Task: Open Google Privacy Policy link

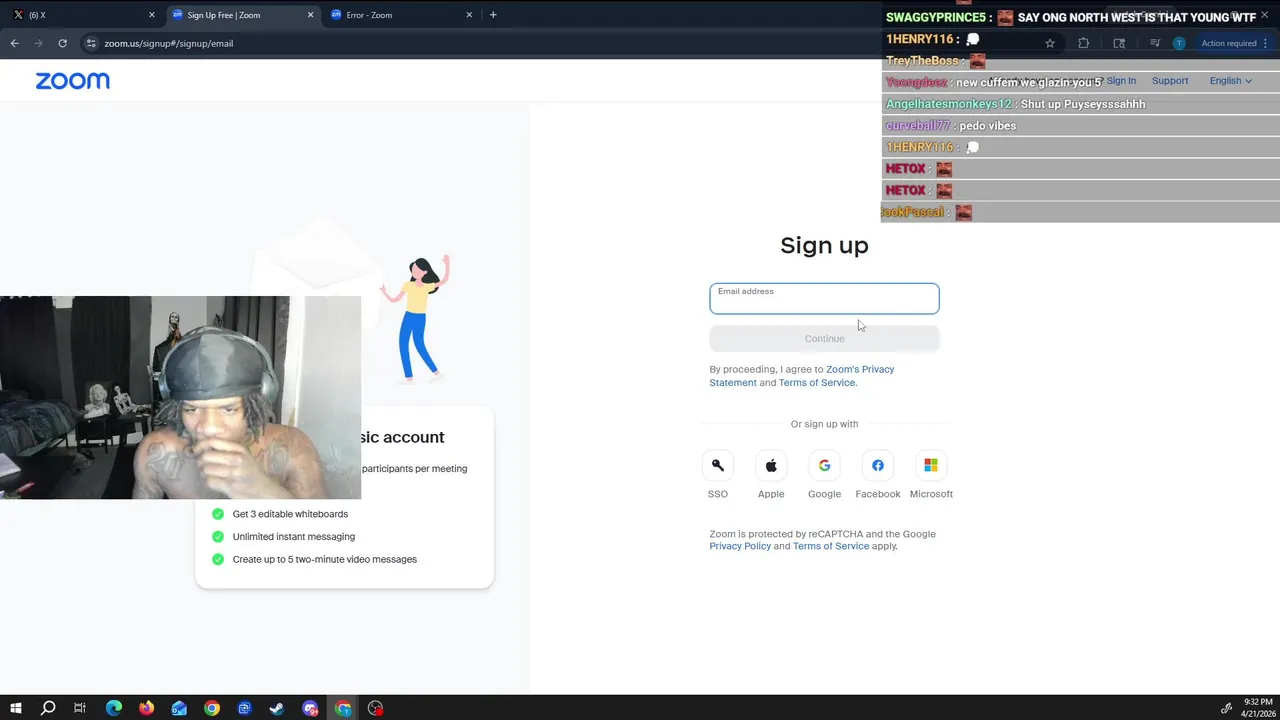Action: tap(740, 546)
